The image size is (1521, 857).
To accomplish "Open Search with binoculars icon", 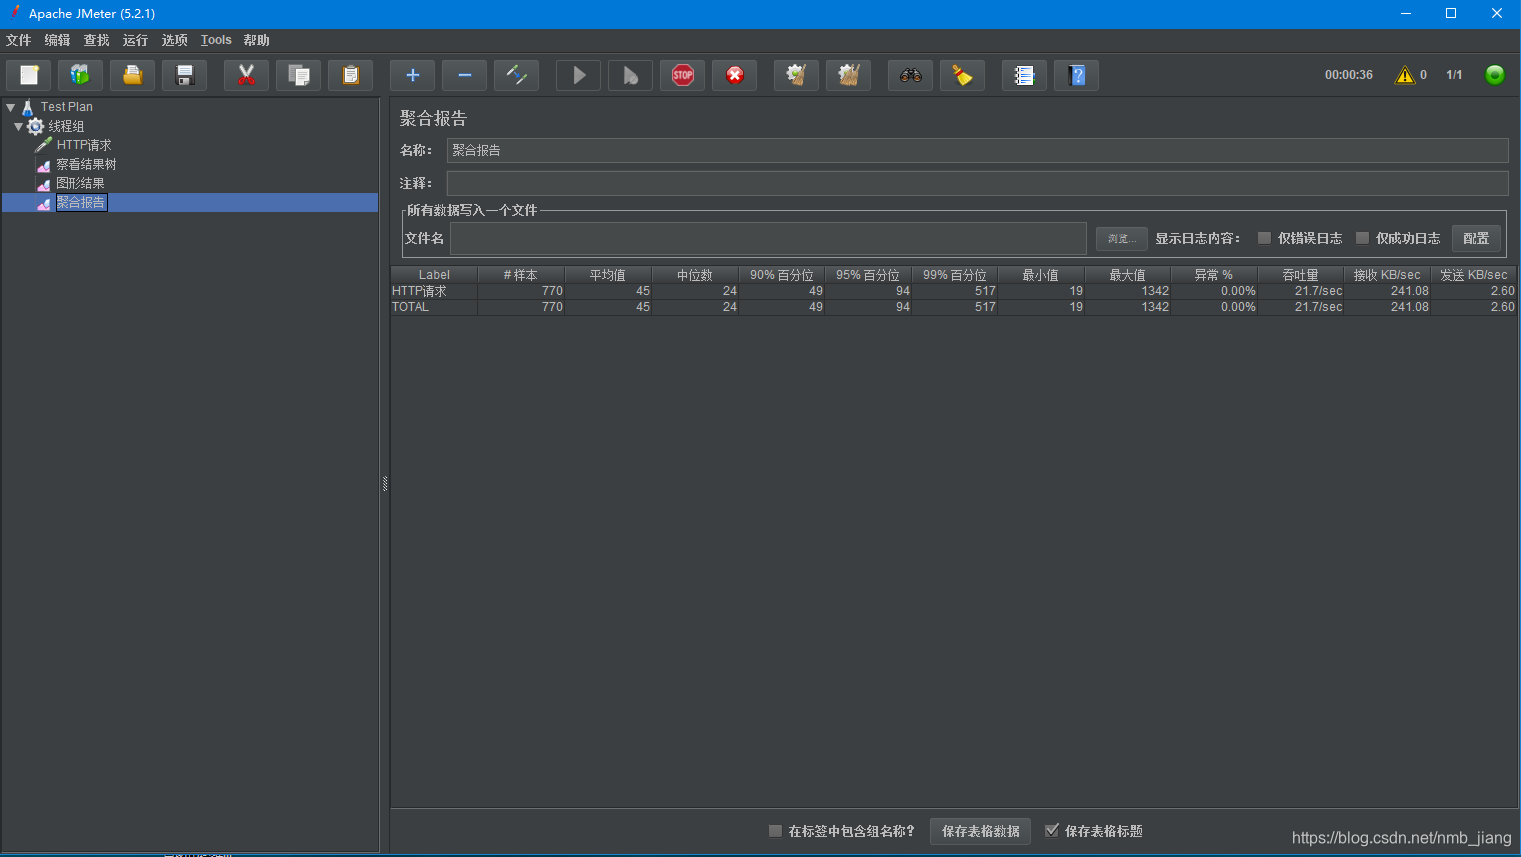I will 910,75.
